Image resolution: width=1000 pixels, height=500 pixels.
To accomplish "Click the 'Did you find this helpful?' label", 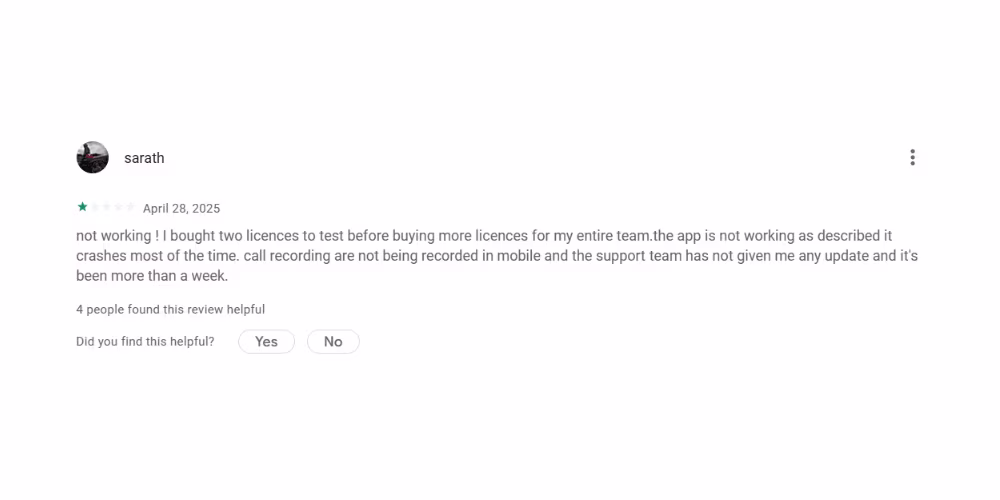I will tap(145, 342).
